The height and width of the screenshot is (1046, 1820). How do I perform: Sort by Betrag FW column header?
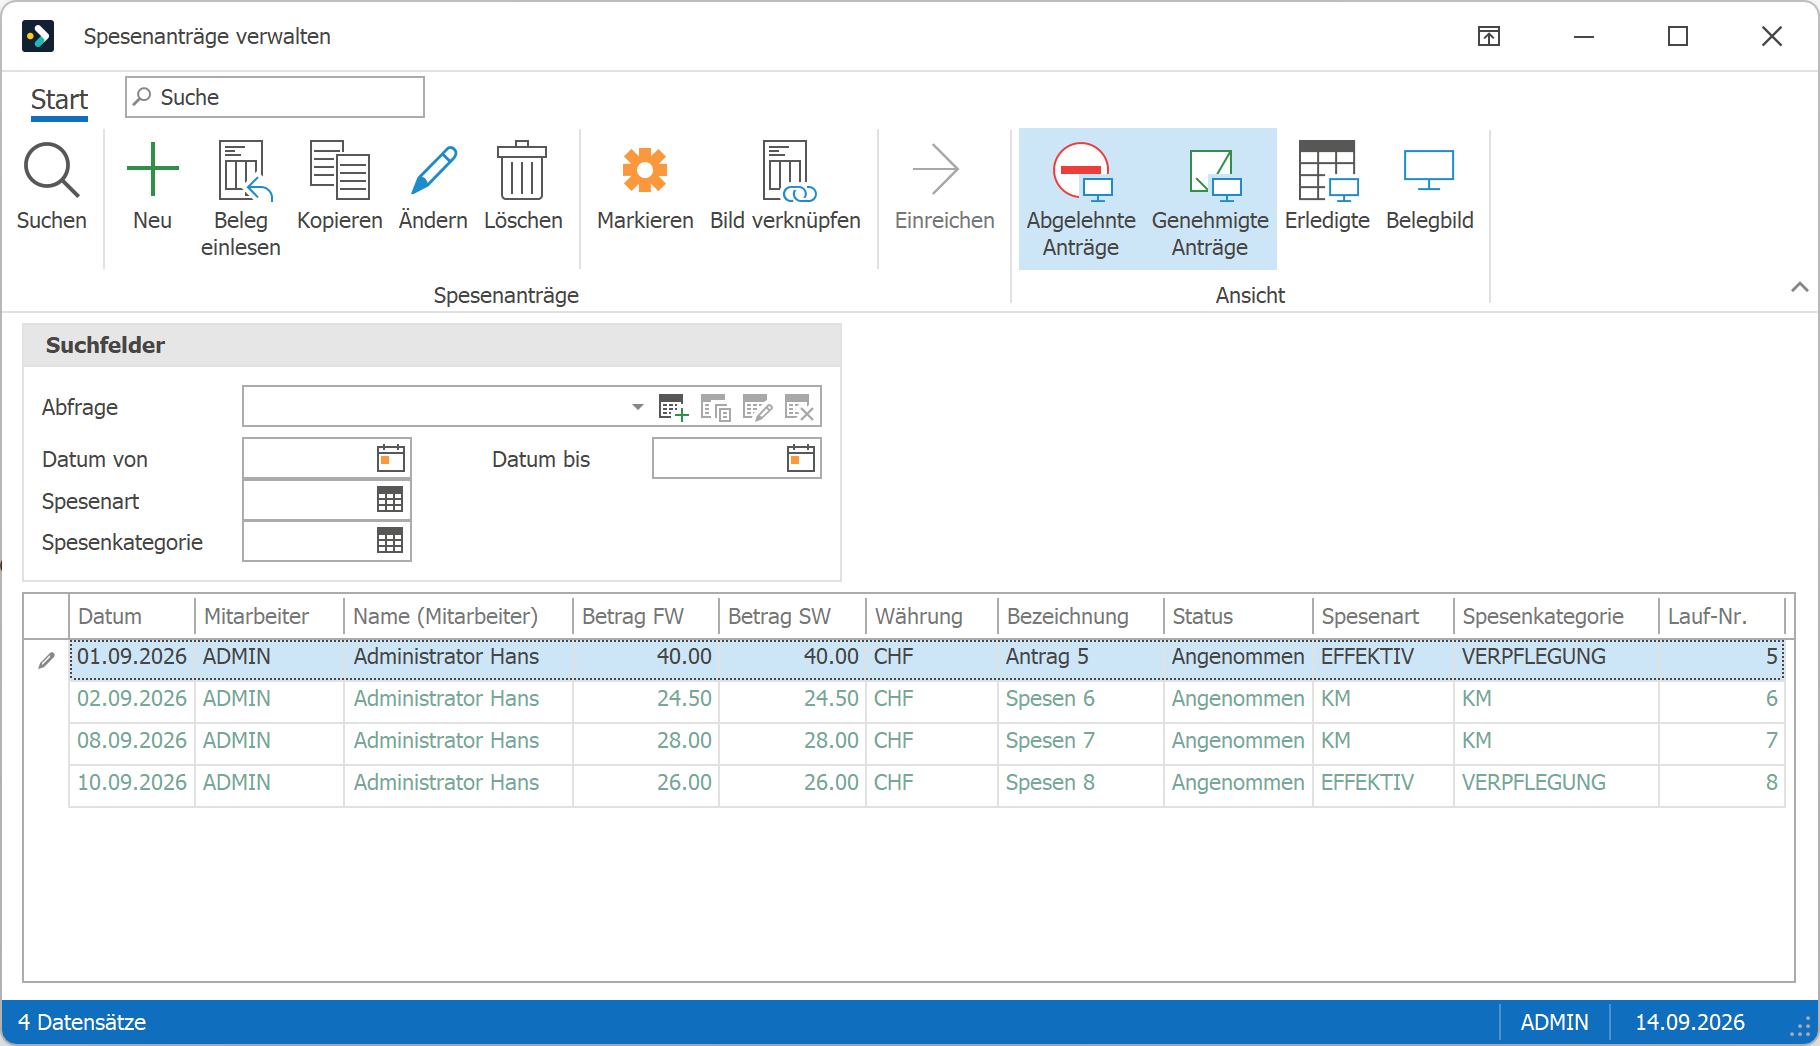point(645,616)
